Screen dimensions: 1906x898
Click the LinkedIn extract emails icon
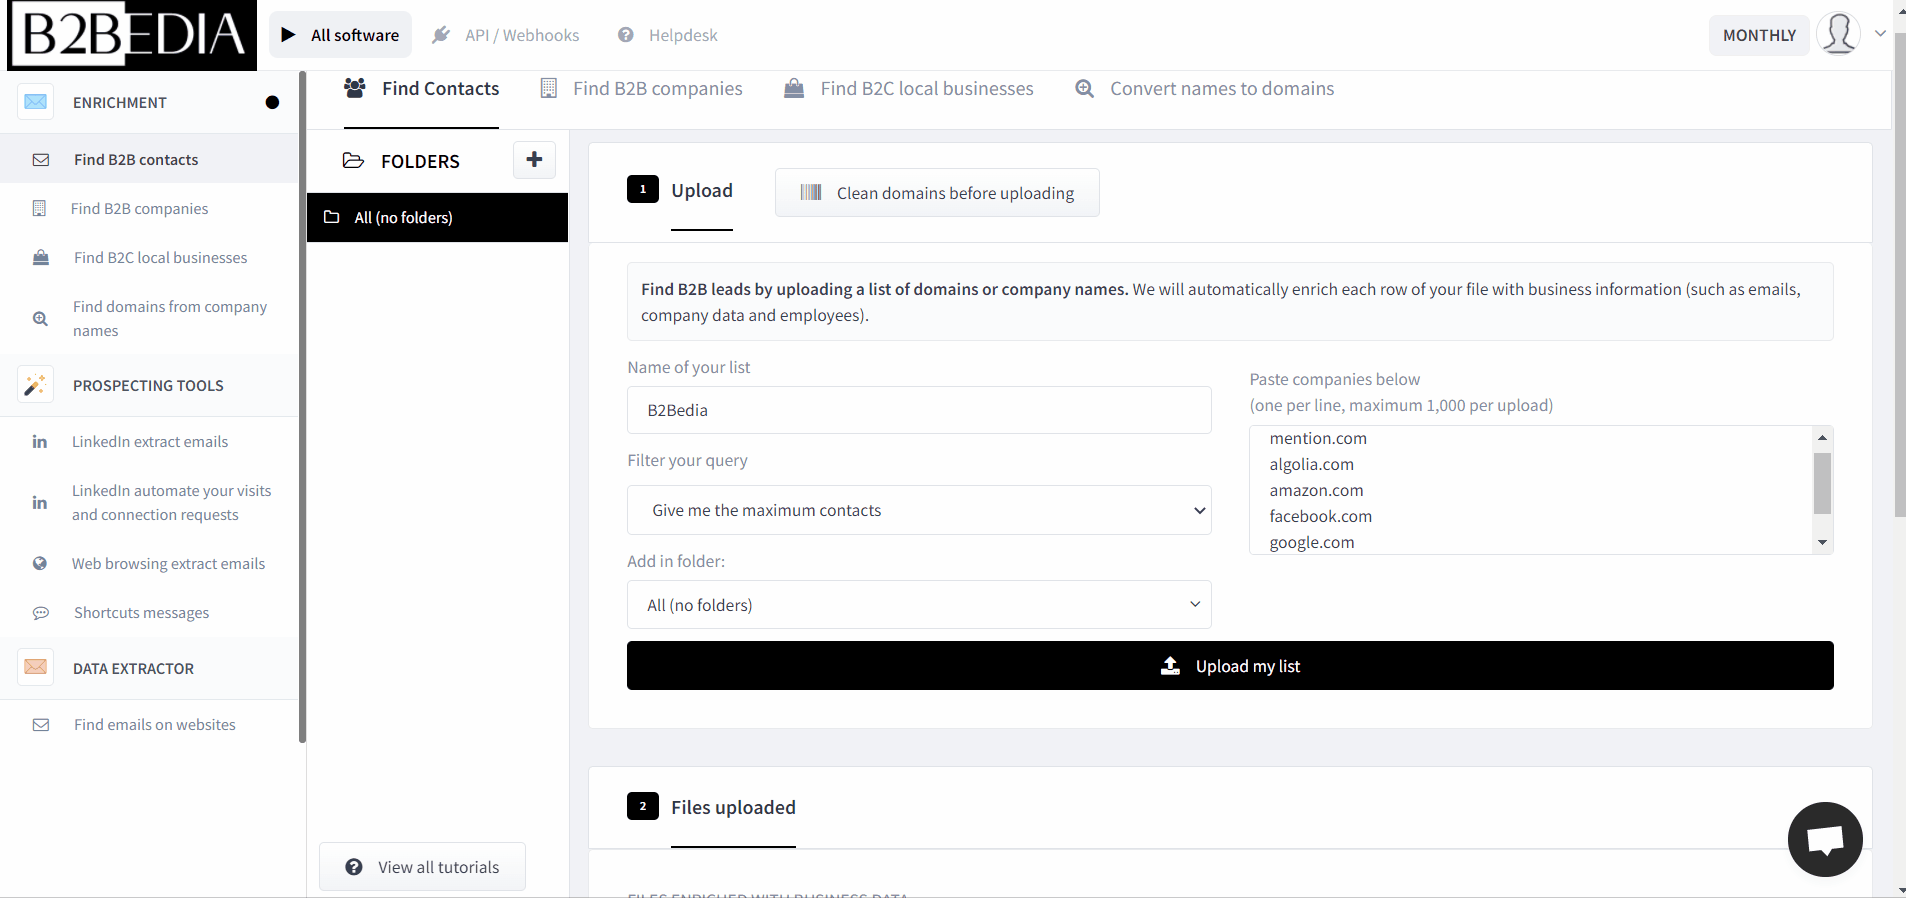(40, 442)
